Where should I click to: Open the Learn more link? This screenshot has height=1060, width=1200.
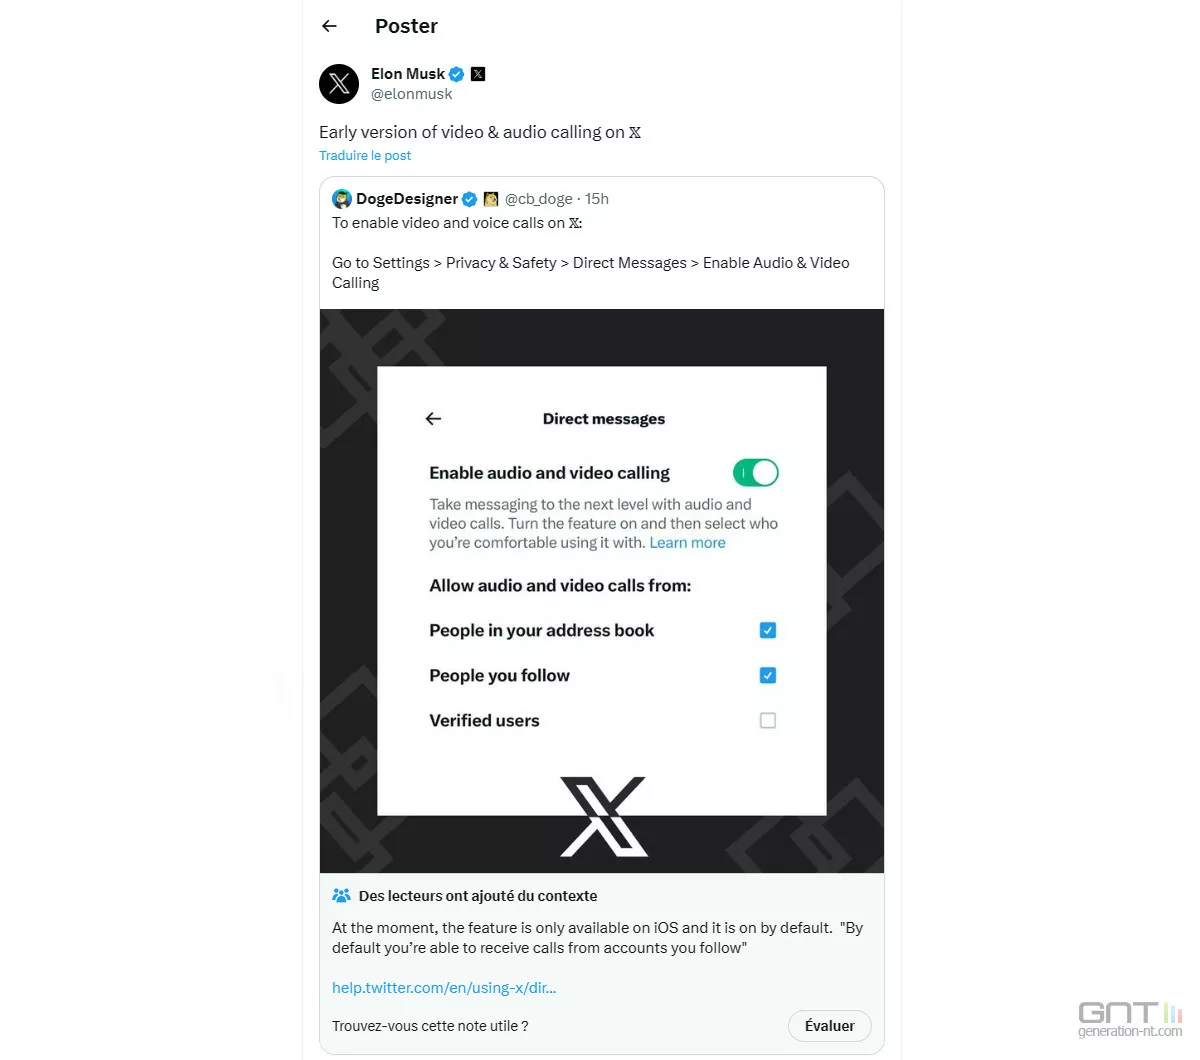(688, 543)
